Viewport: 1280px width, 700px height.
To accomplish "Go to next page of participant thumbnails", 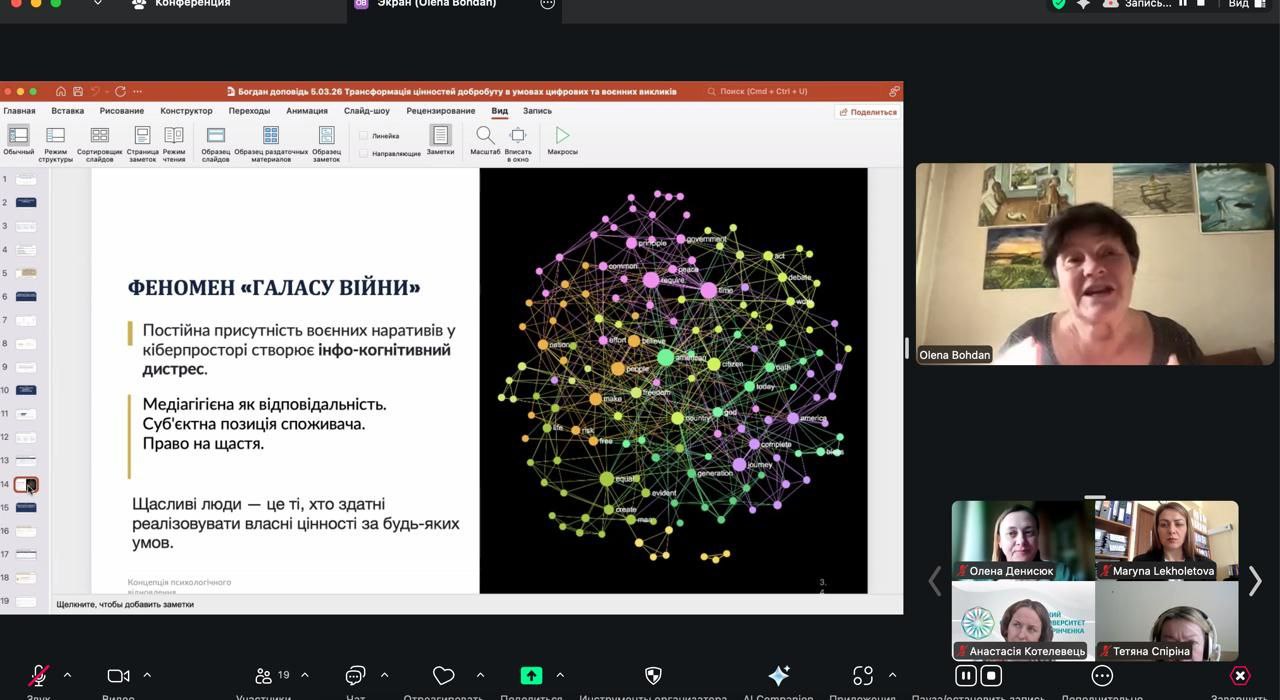I will click(x=1255, y=581).
